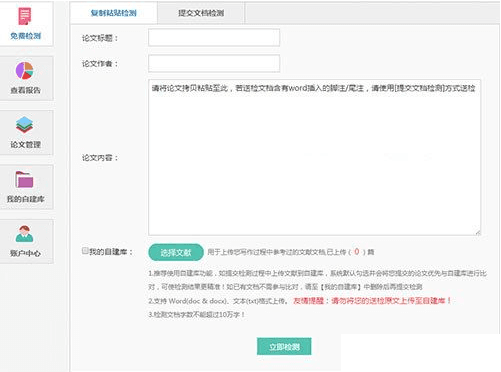
Task: Open the 免费检测 sidebar icon
Action: click(x=25, y=16)
